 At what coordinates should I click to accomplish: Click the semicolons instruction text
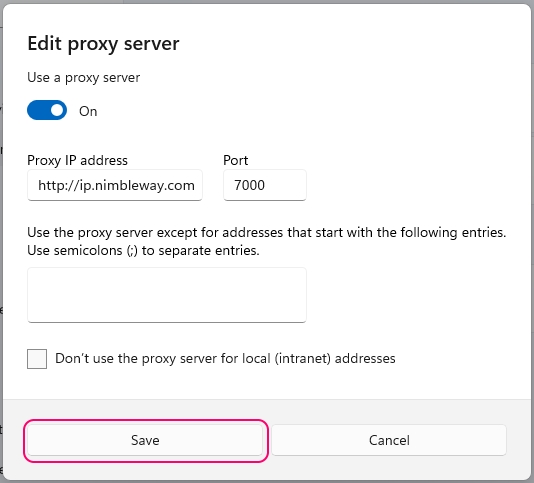[x=143, y=251]
